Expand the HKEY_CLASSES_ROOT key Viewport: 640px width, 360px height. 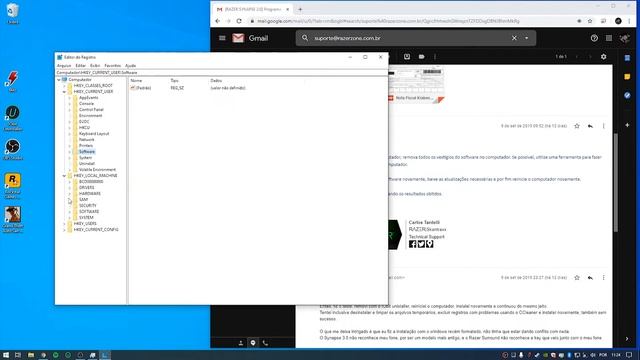(64, 86)
